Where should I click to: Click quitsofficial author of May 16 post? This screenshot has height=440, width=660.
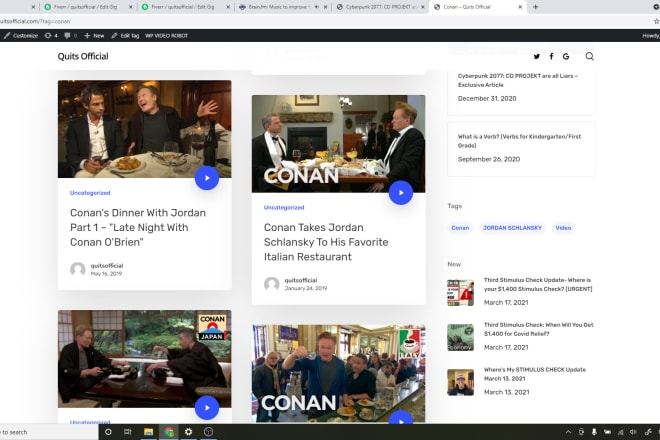point(107,266)
